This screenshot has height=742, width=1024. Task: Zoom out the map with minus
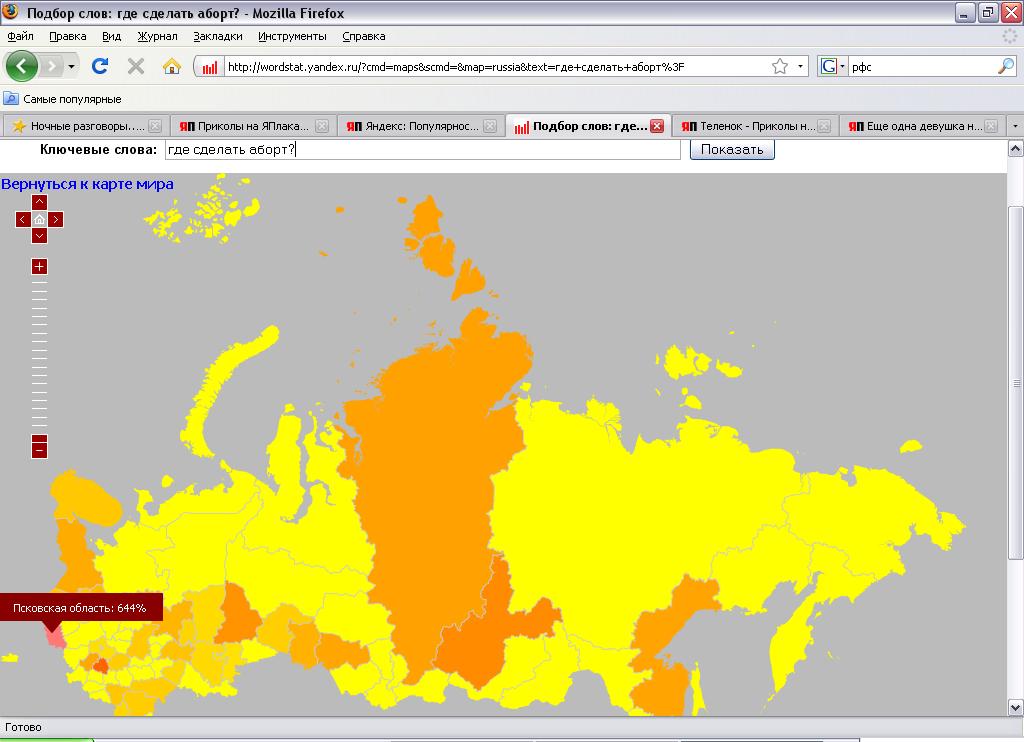click(x=39, y=450)
